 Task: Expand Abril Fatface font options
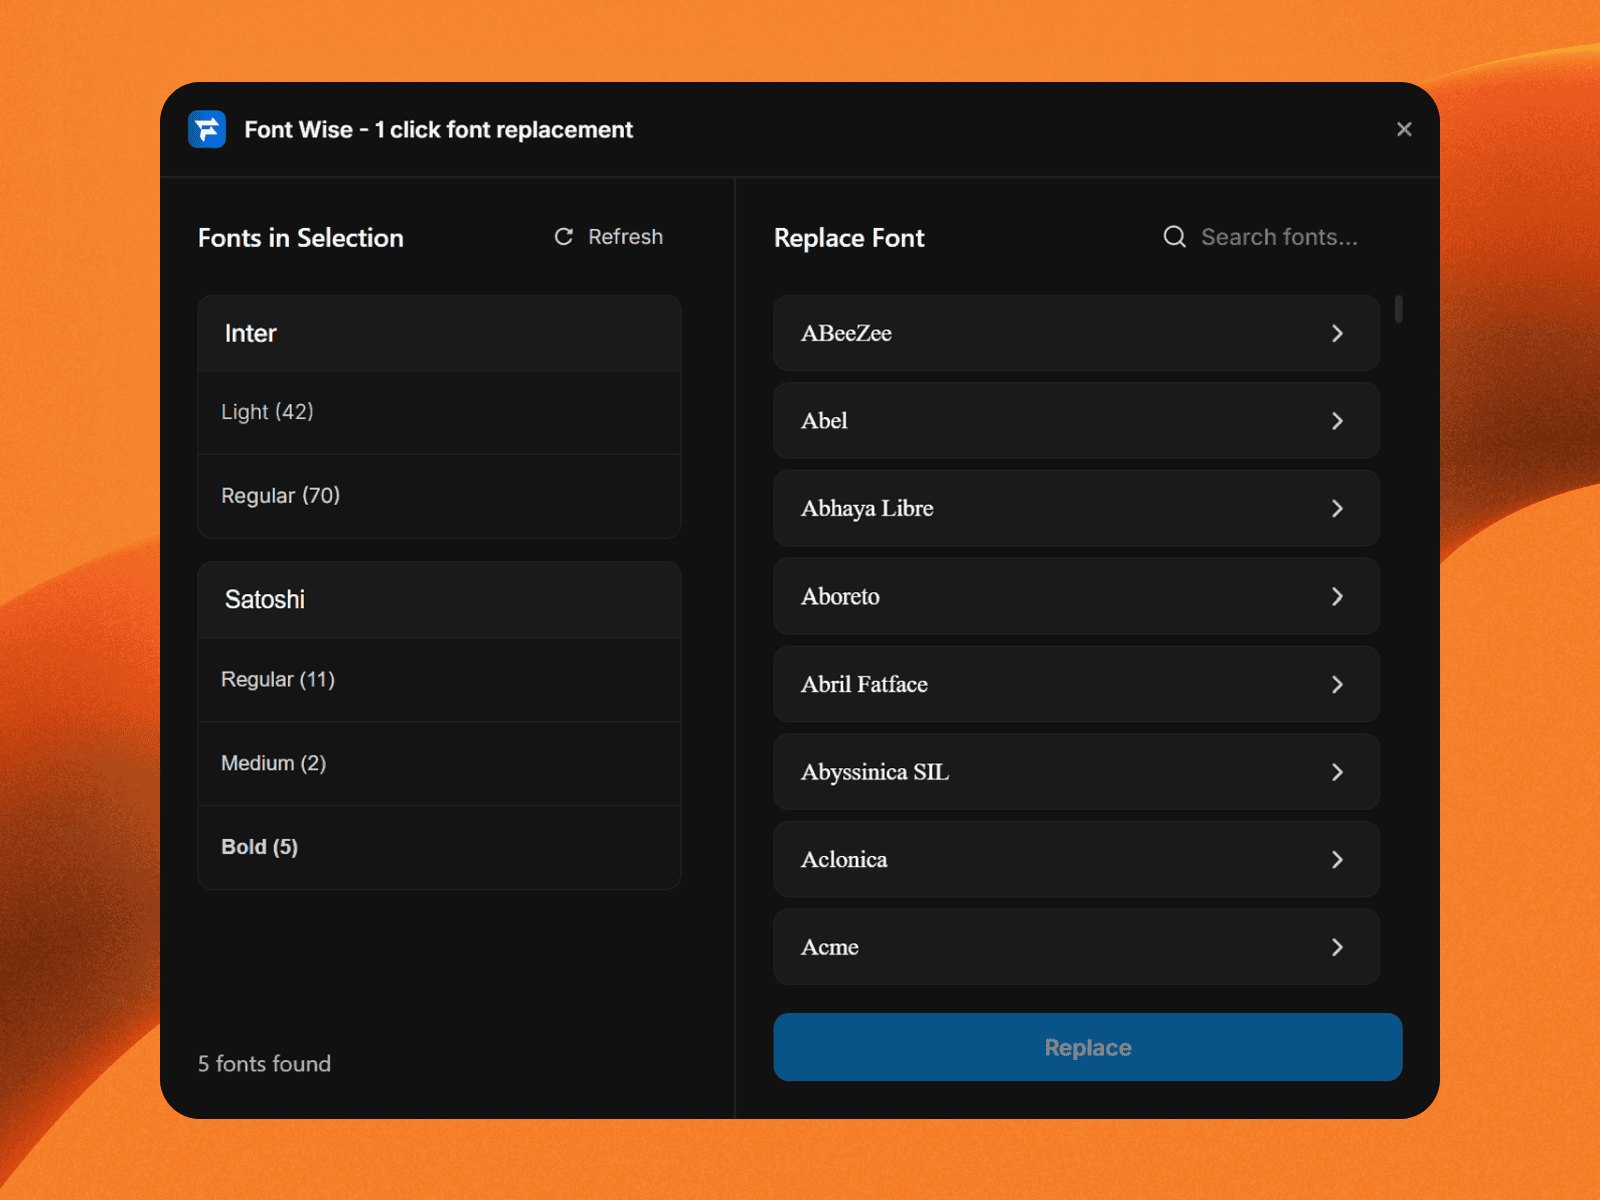[1338, 684]
